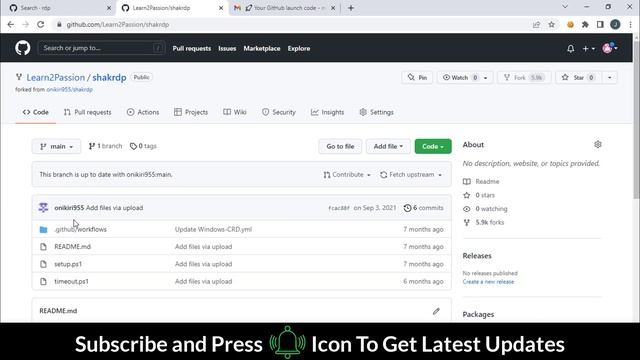The image size is (640, 360).
Task: Open the Actions tab
Action: 143,112
